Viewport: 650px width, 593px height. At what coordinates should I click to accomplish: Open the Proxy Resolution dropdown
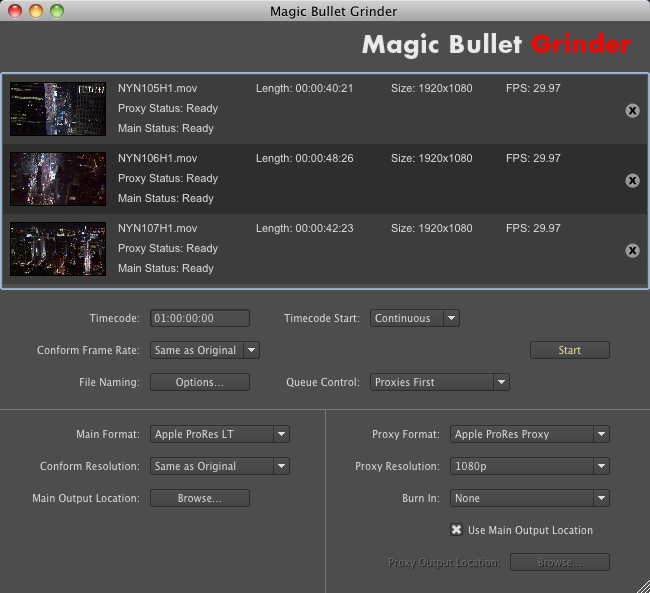click(x=530, y=466)
